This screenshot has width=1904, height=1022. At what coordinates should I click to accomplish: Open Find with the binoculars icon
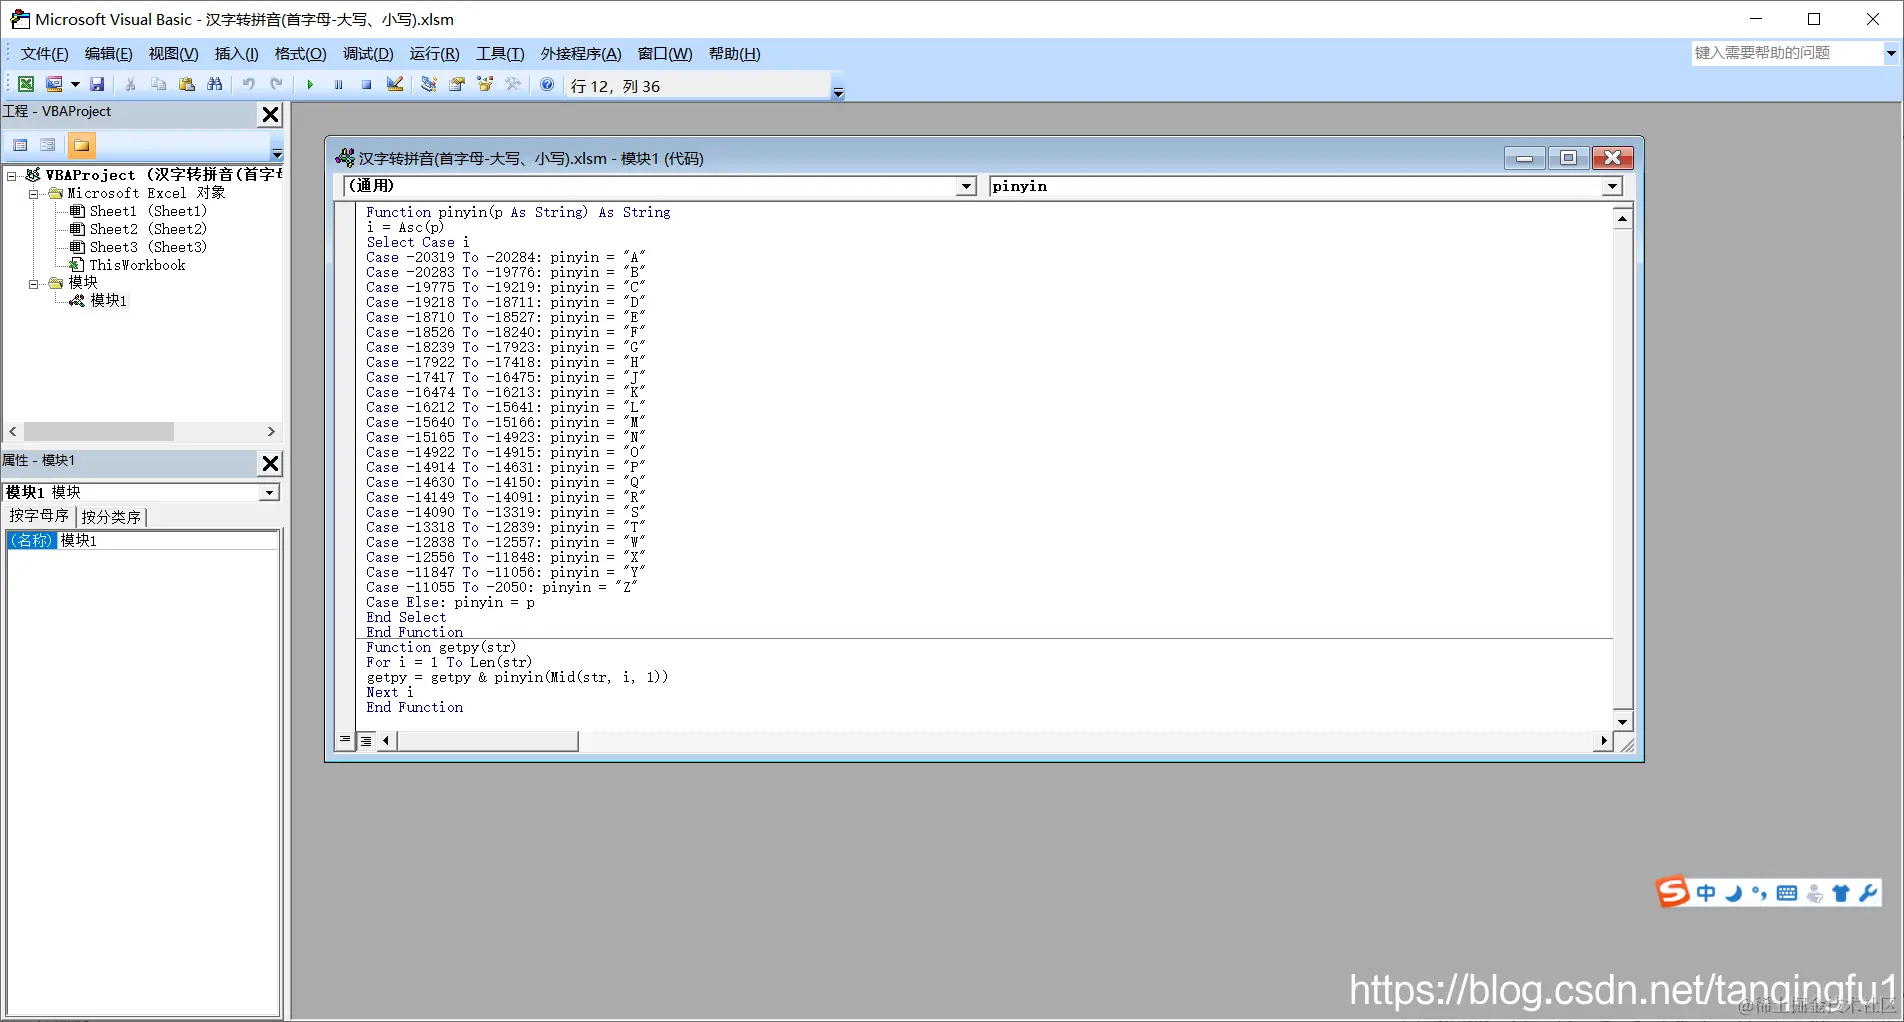[x=214, y=85]
